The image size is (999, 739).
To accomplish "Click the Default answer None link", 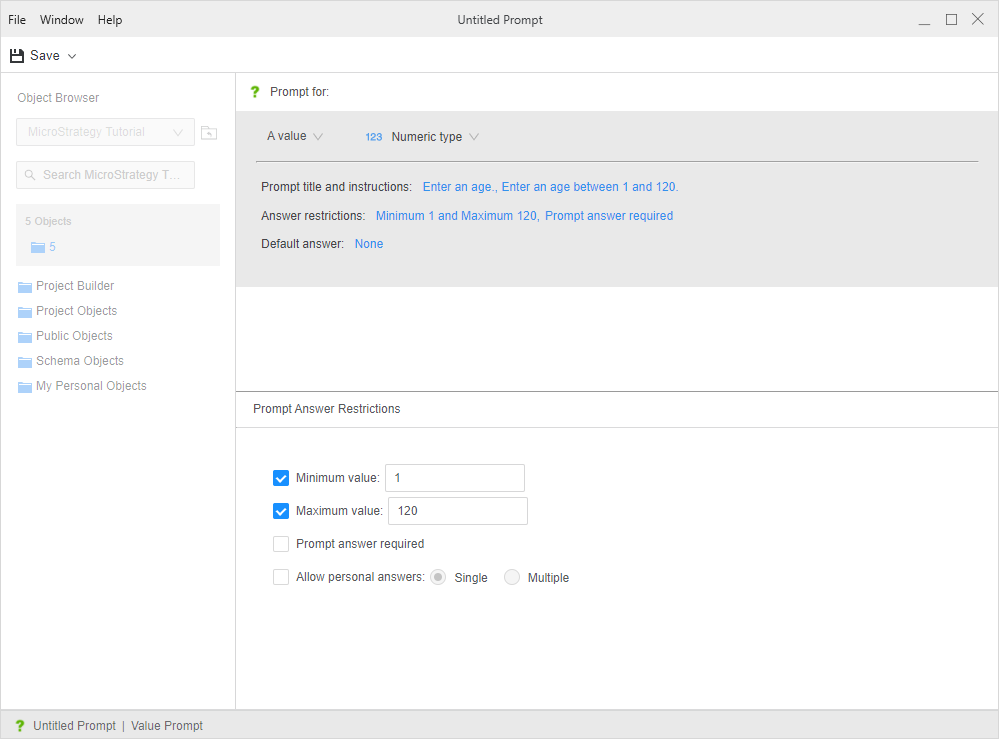I will (x=369, y=244).
